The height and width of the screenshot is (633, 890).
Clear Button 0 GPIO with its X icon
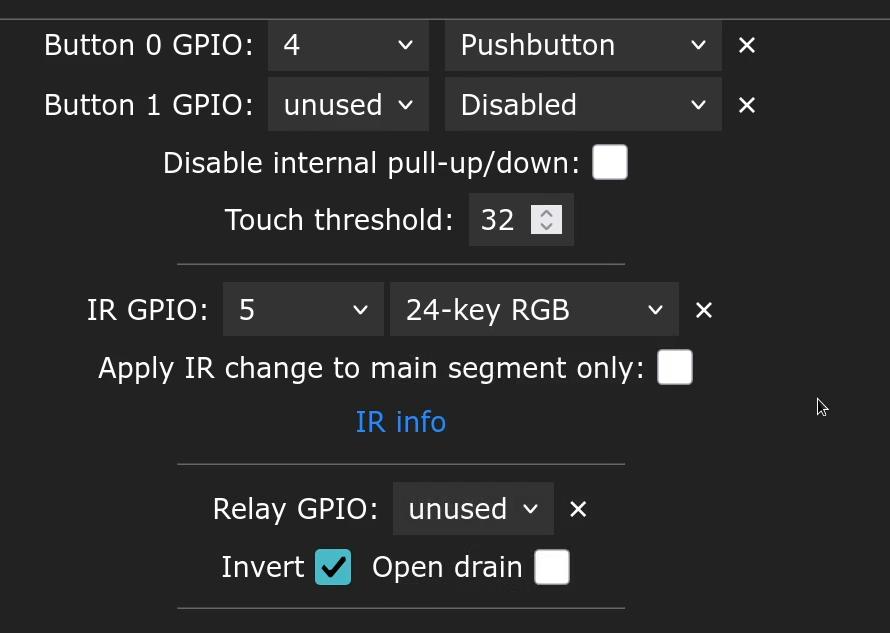pos(746,45)
